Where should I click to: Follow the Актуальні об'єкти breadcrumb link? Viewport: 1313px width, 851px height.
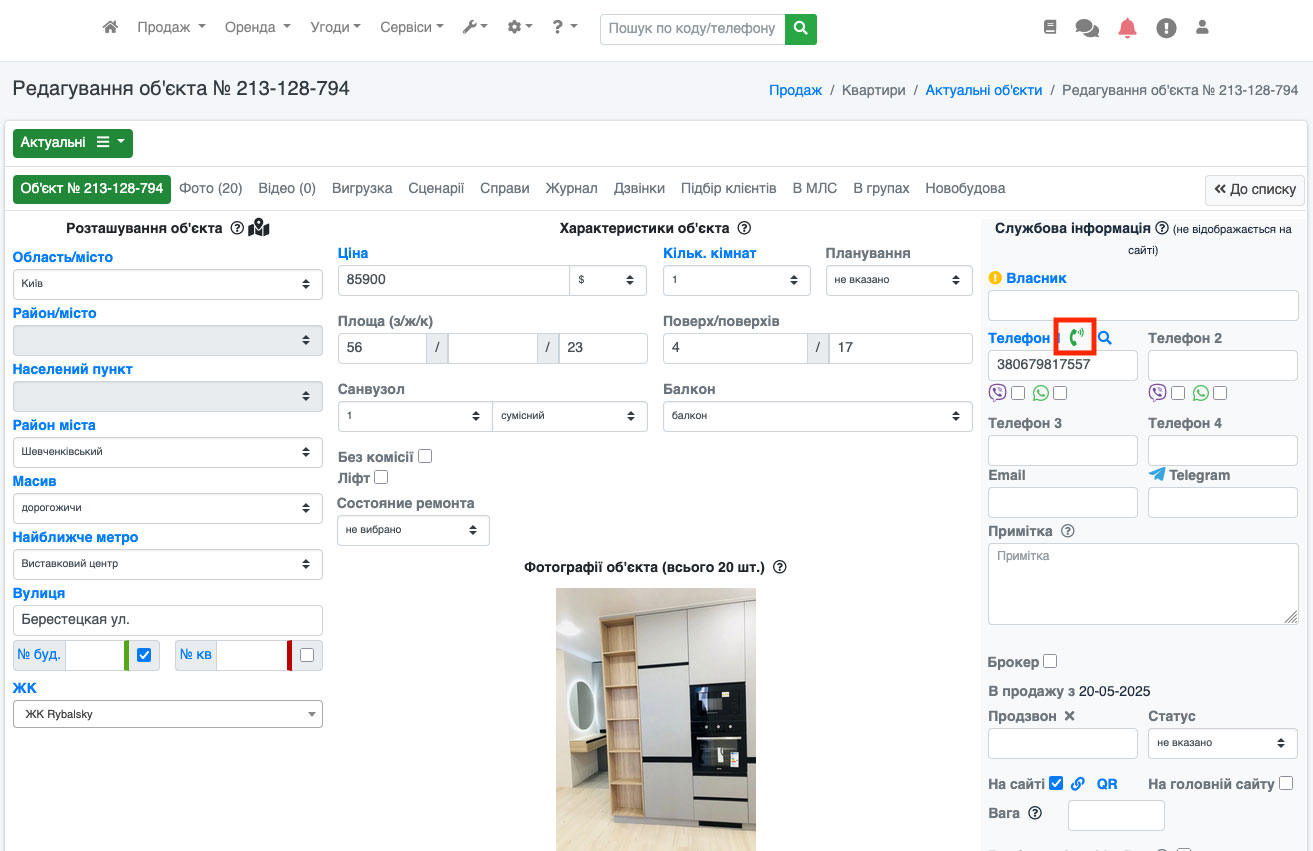983,90
